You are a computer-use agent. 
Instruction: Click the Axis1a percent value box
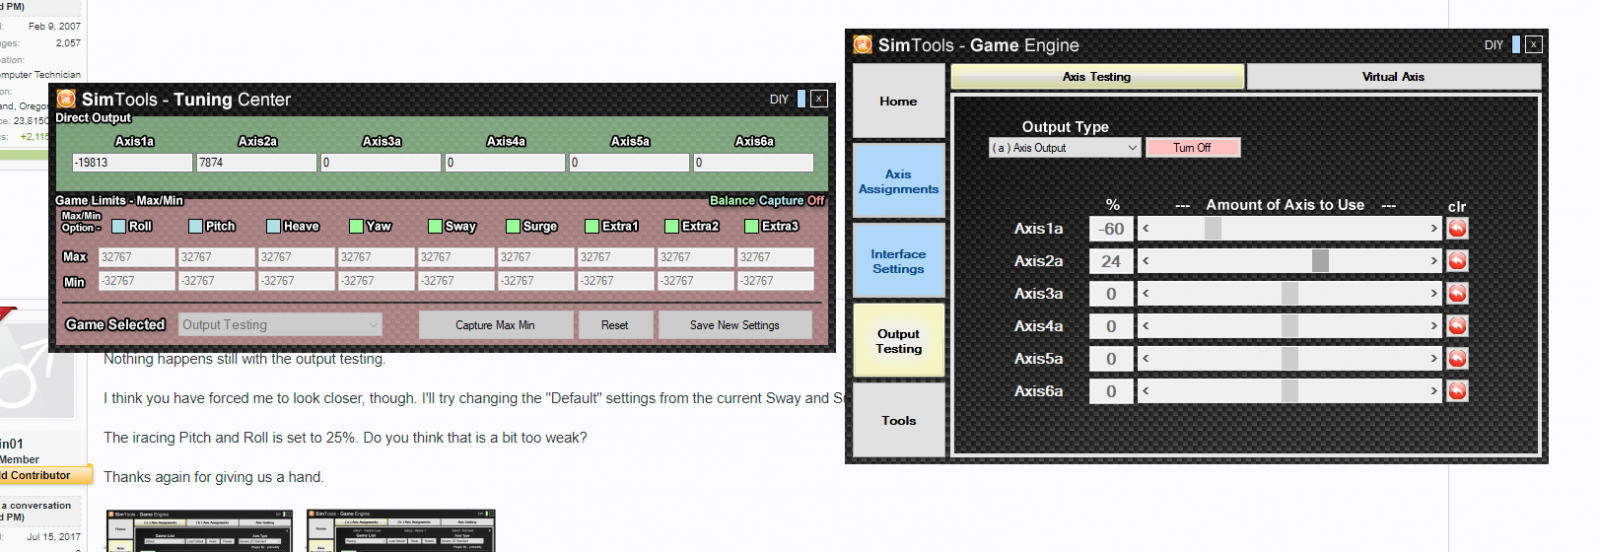click(x=1111, y=228)
